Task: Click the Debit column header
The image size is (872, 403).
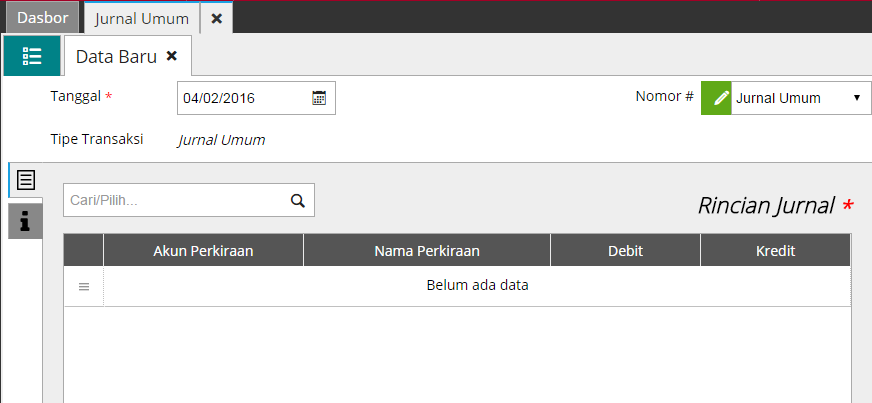Action: [625, 250]
